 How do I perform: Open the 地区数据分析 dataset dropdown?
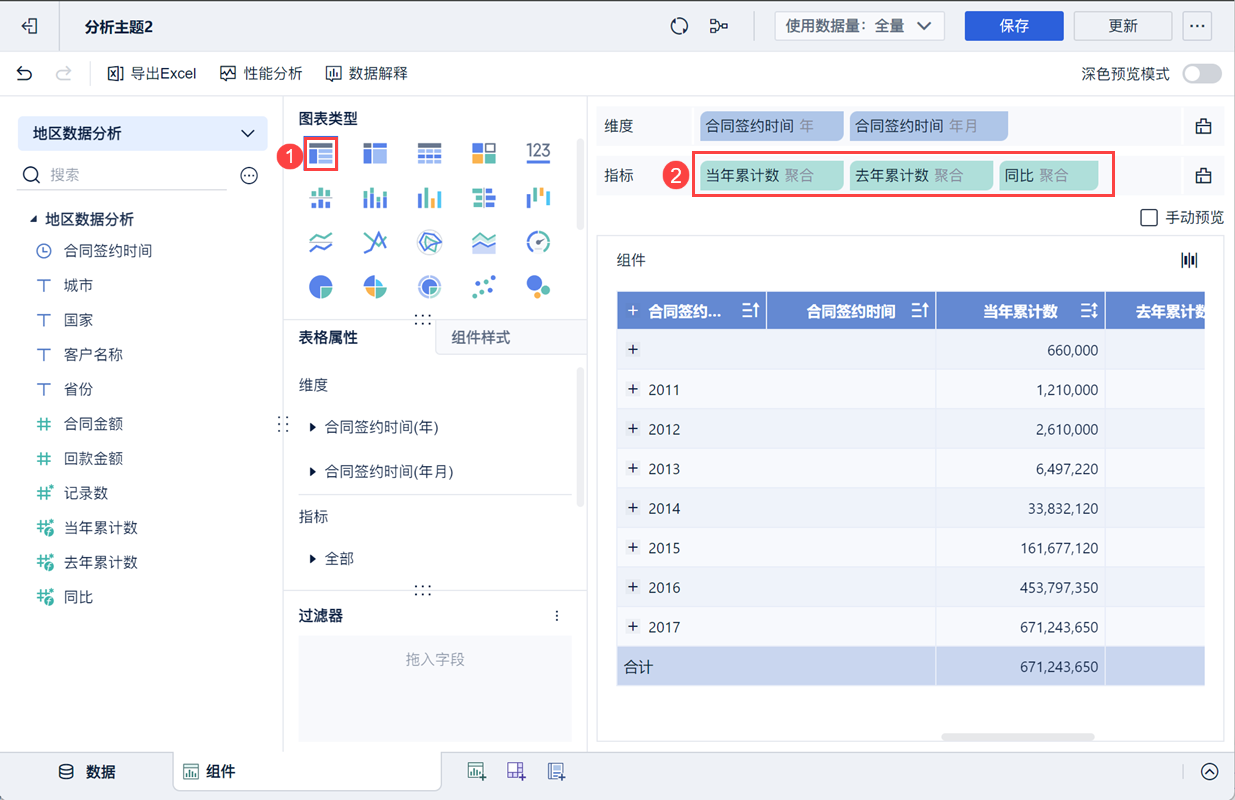coord(142,133)
